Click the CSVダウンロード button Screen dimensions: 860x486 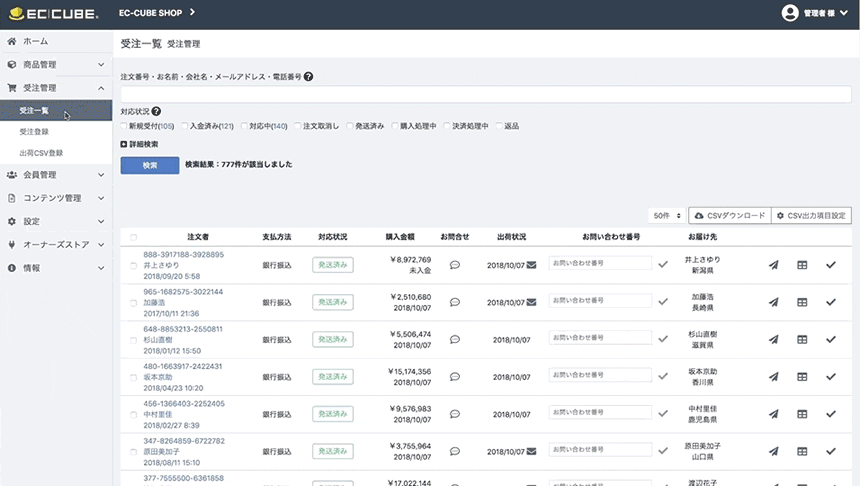730,216
